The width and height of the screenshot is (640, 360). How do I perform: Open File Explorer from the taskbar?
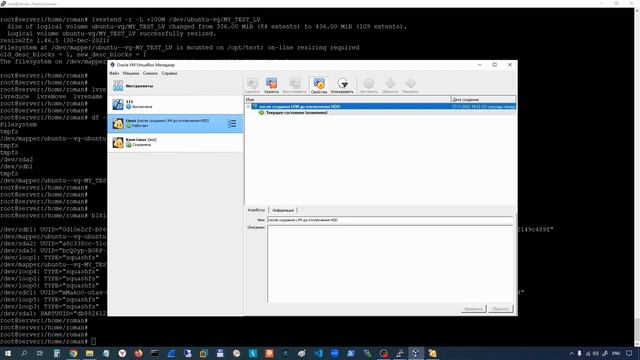(89, 353)
